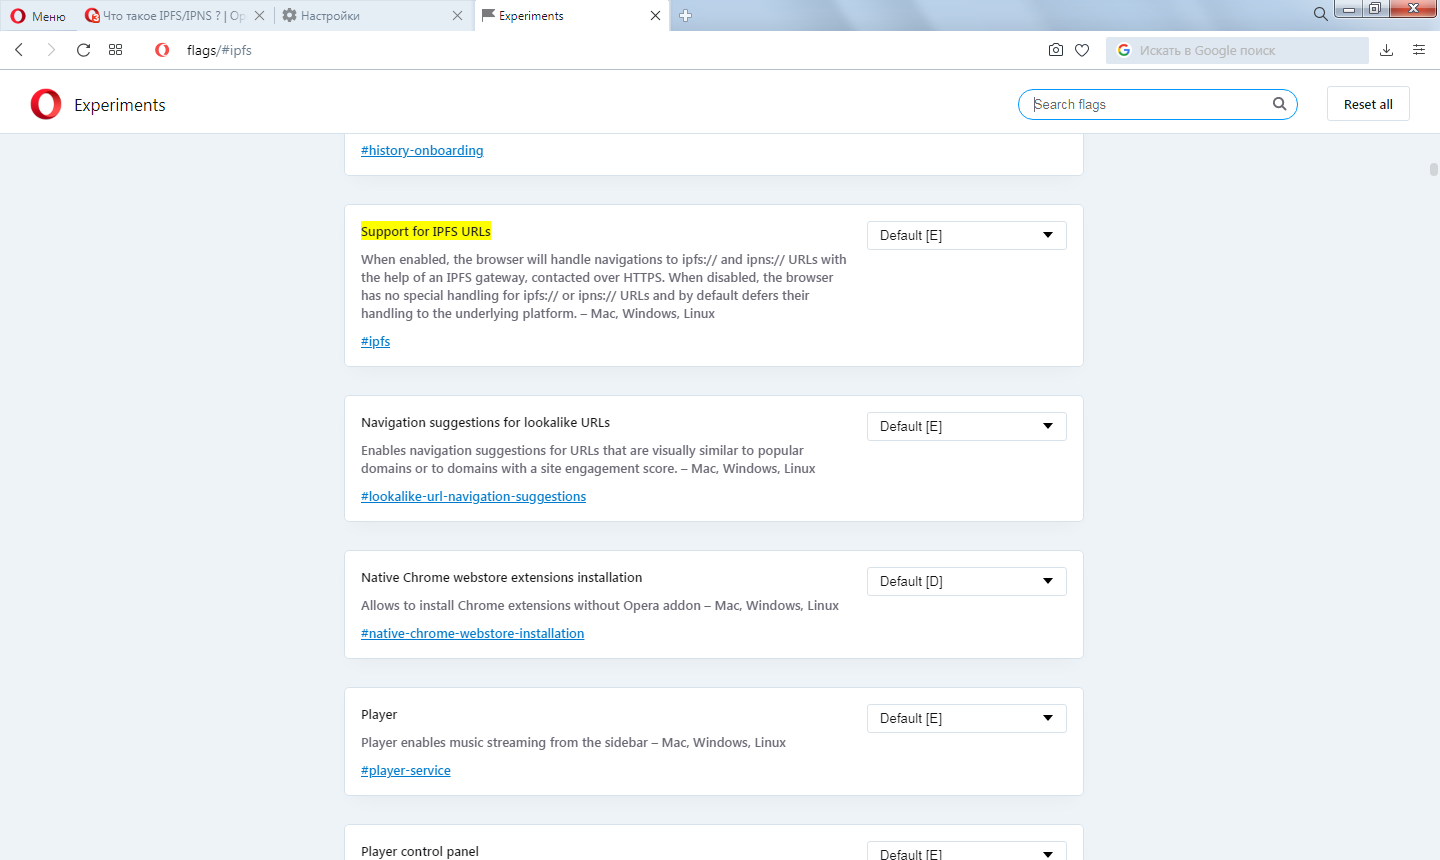Open the downloads icon
The image size is (1440, 860).
pos(1387,50)
